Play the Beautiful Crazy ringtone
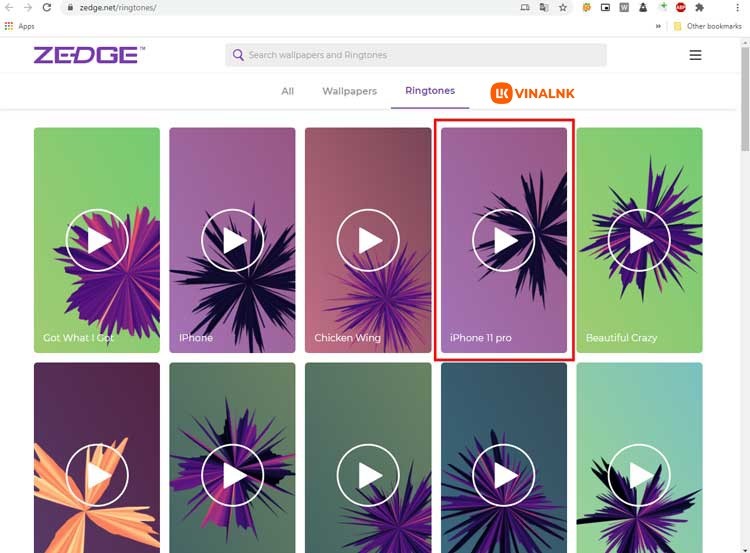Viewport: 750px width, 553px height. (x=639, y=240)
